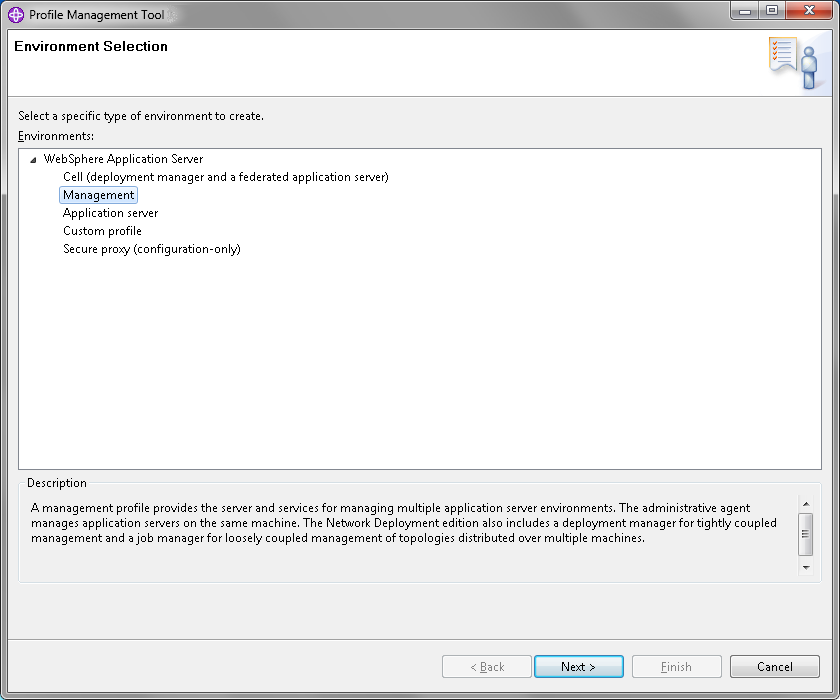840x700 pixels.
Task: Click the Back button
Action: tap(486, 667)
